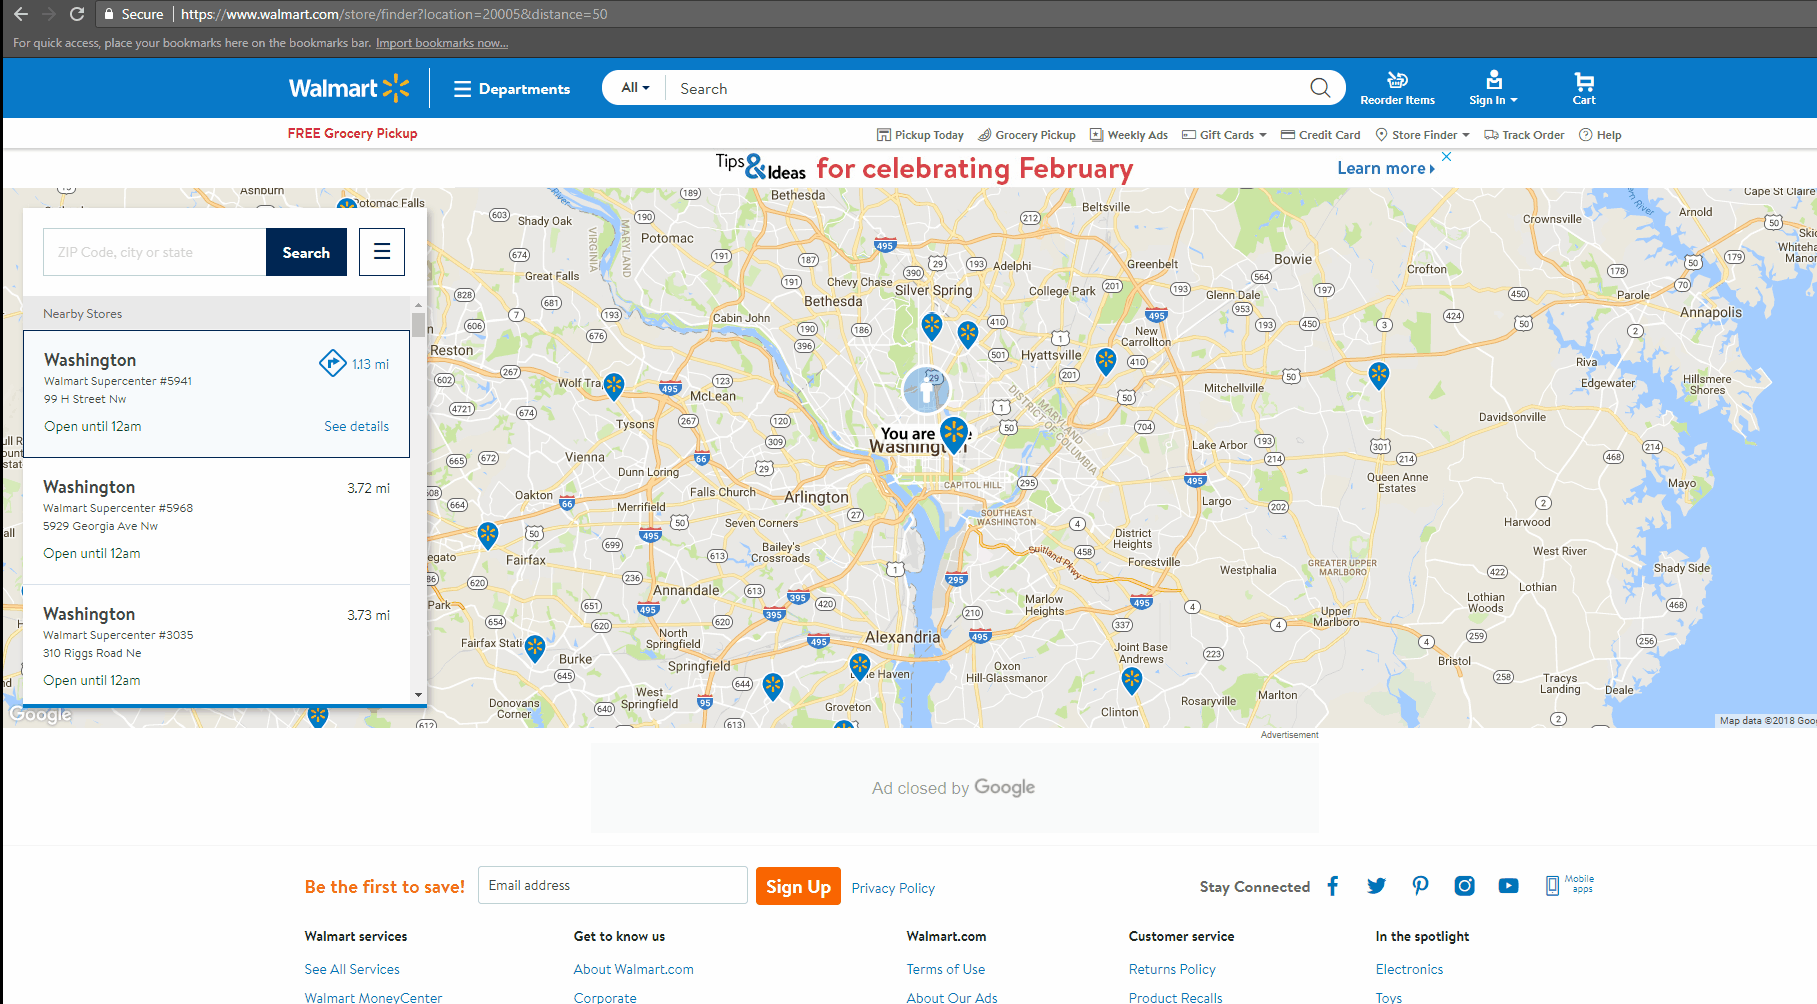The height and width of the screenshot is (1004, 1817).
Task: Click the Walmart logo
Action: 349,88
